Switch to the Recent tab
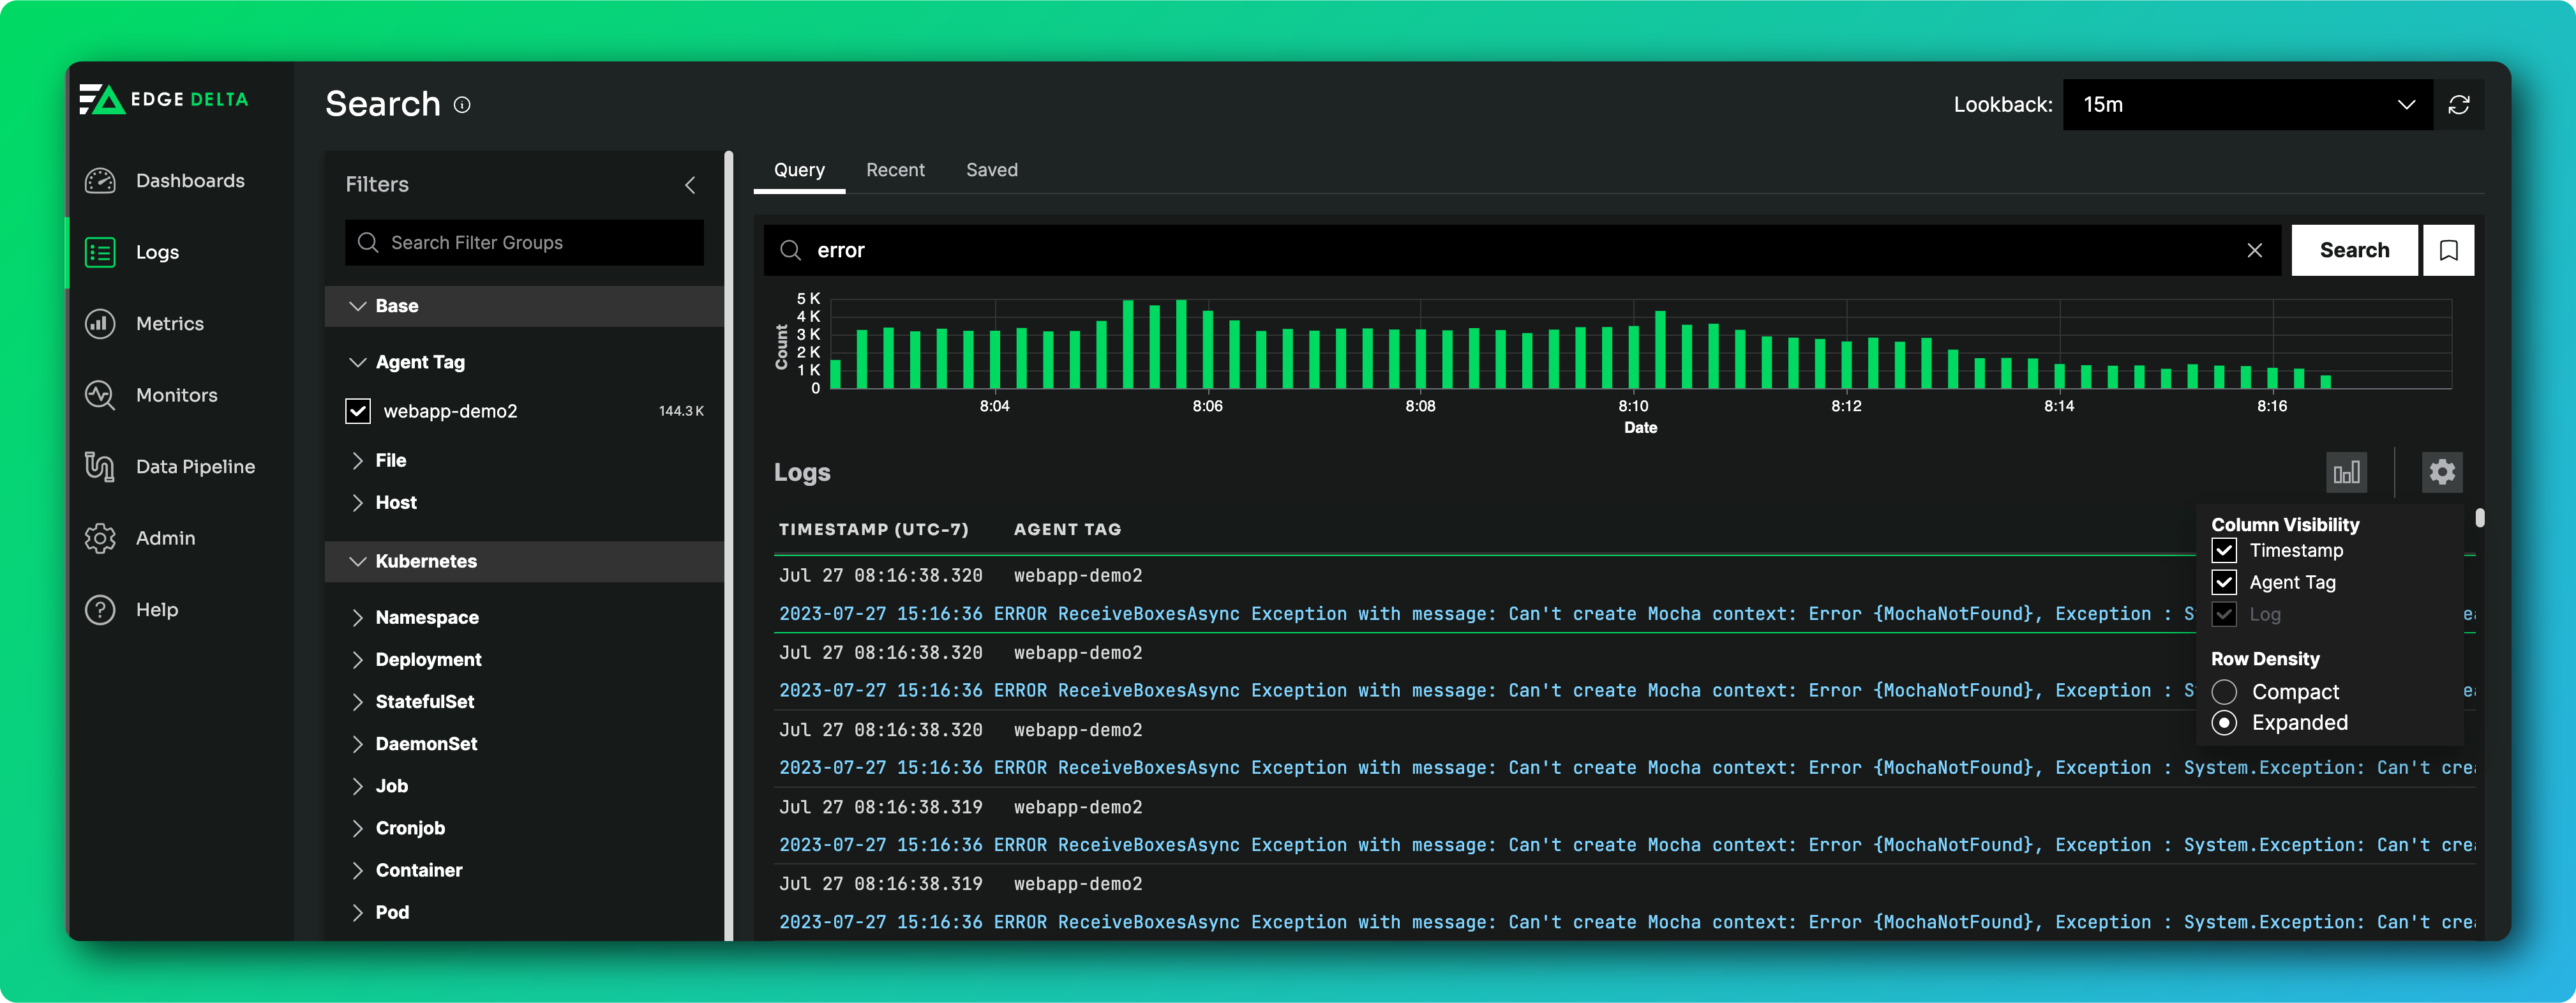This screenshot has height=1003, width=2576. coord(895,170)
